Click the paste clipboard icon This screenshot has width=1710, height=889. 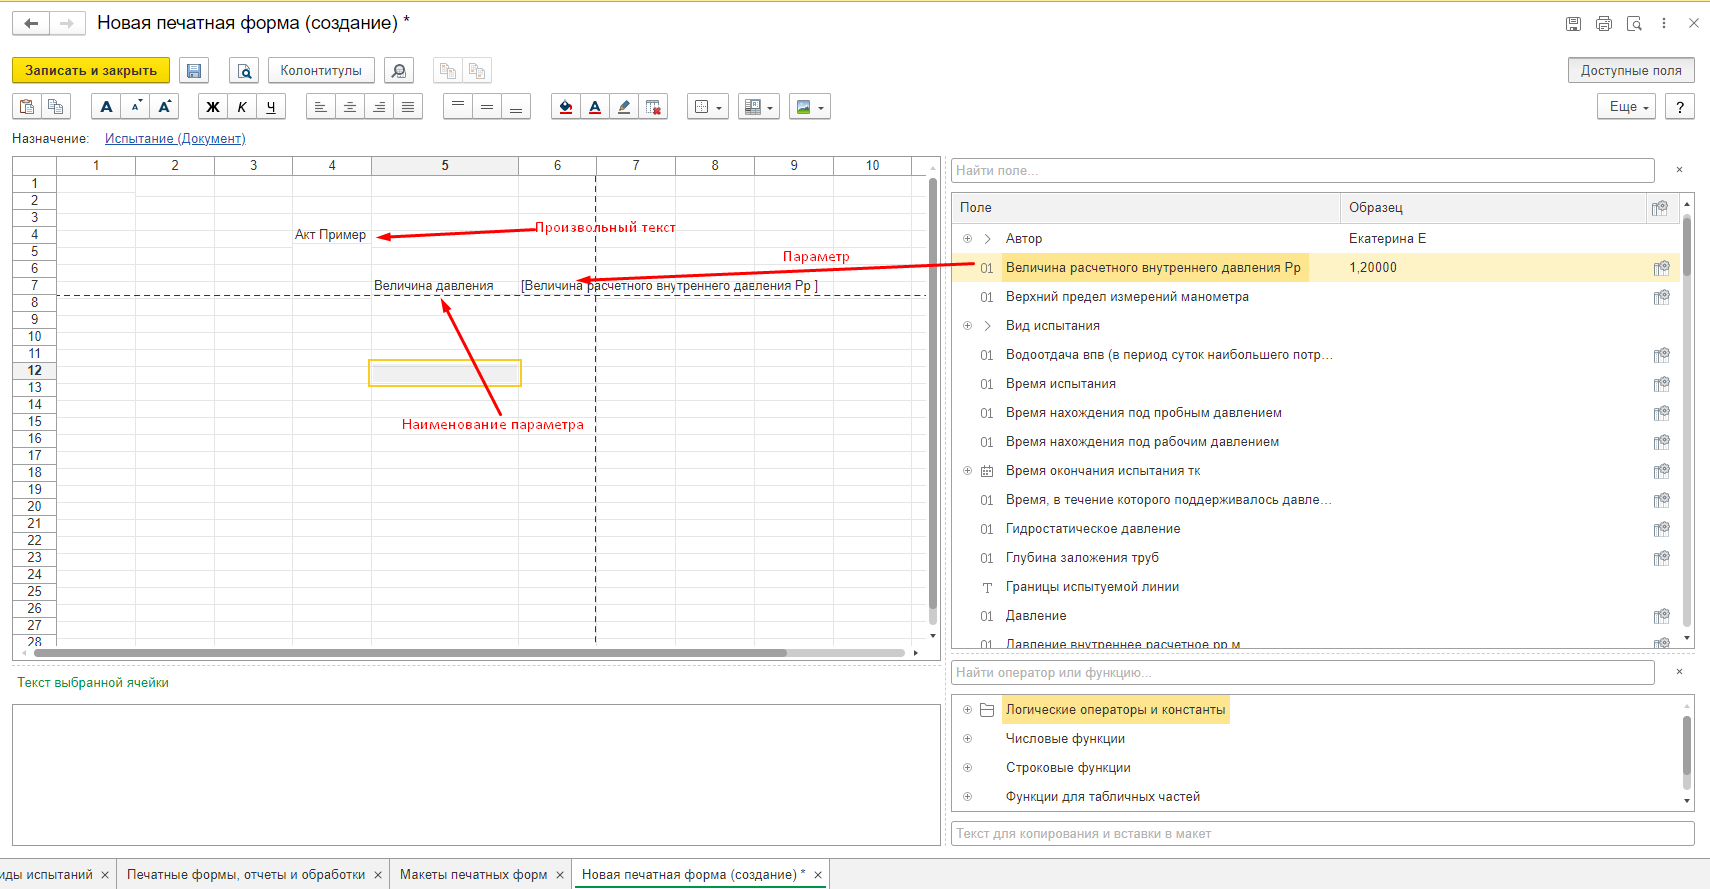[27, 107]
